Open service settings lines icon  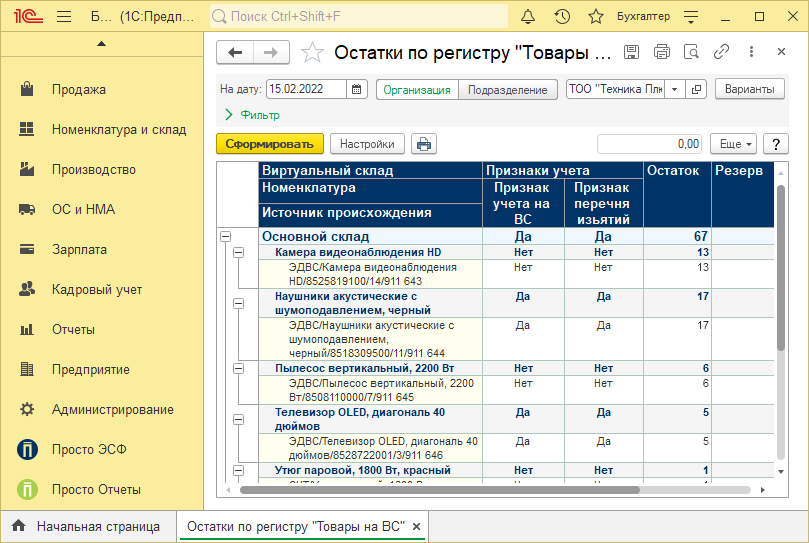tap(691, 17)
